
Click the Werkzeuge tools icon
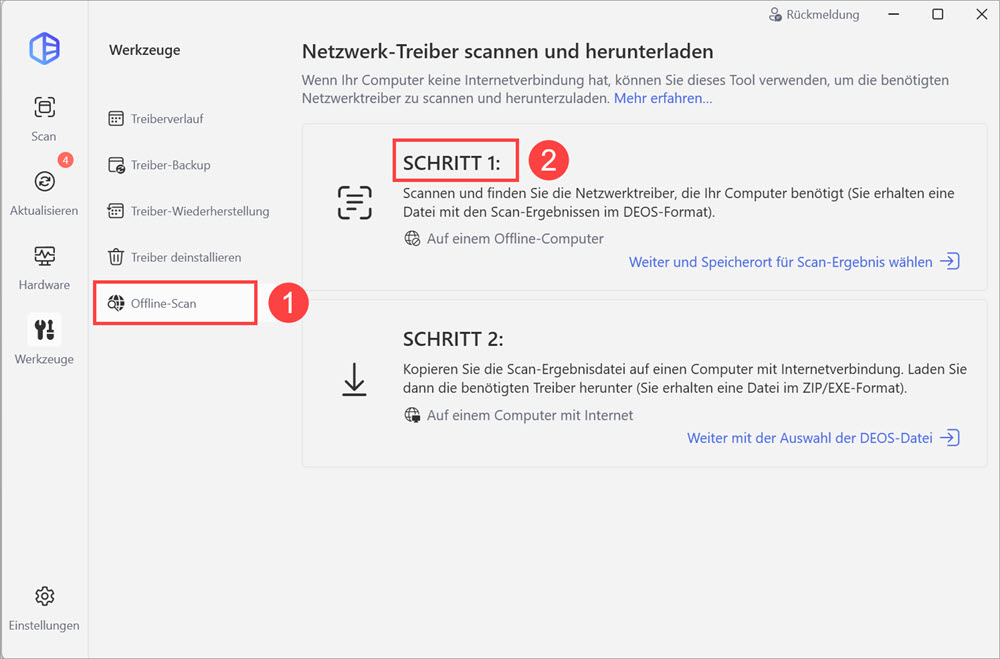44,330
